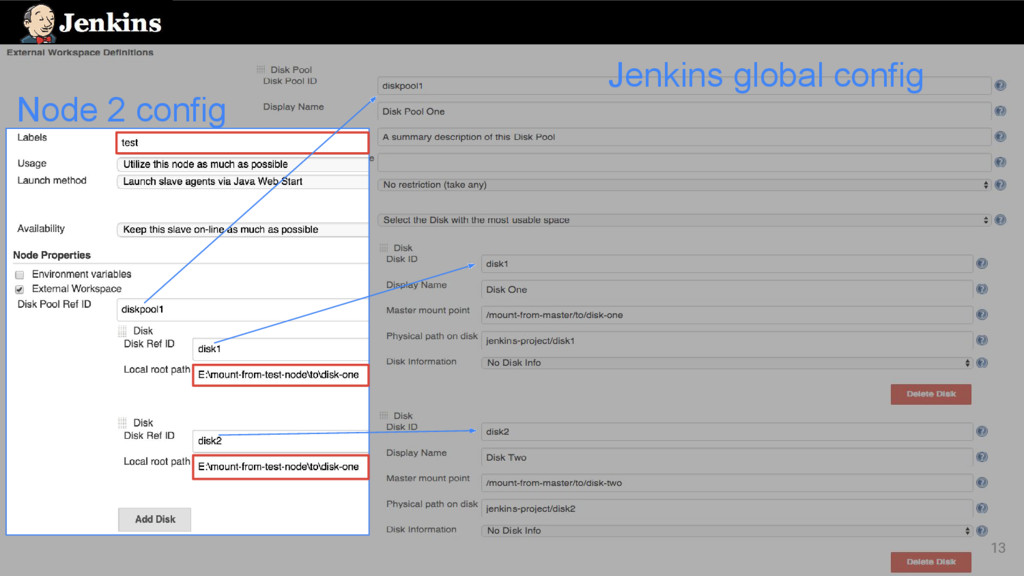Focus Local root path field under disk2
This screenshot has width=1024, height=576.
click(280, 467)
